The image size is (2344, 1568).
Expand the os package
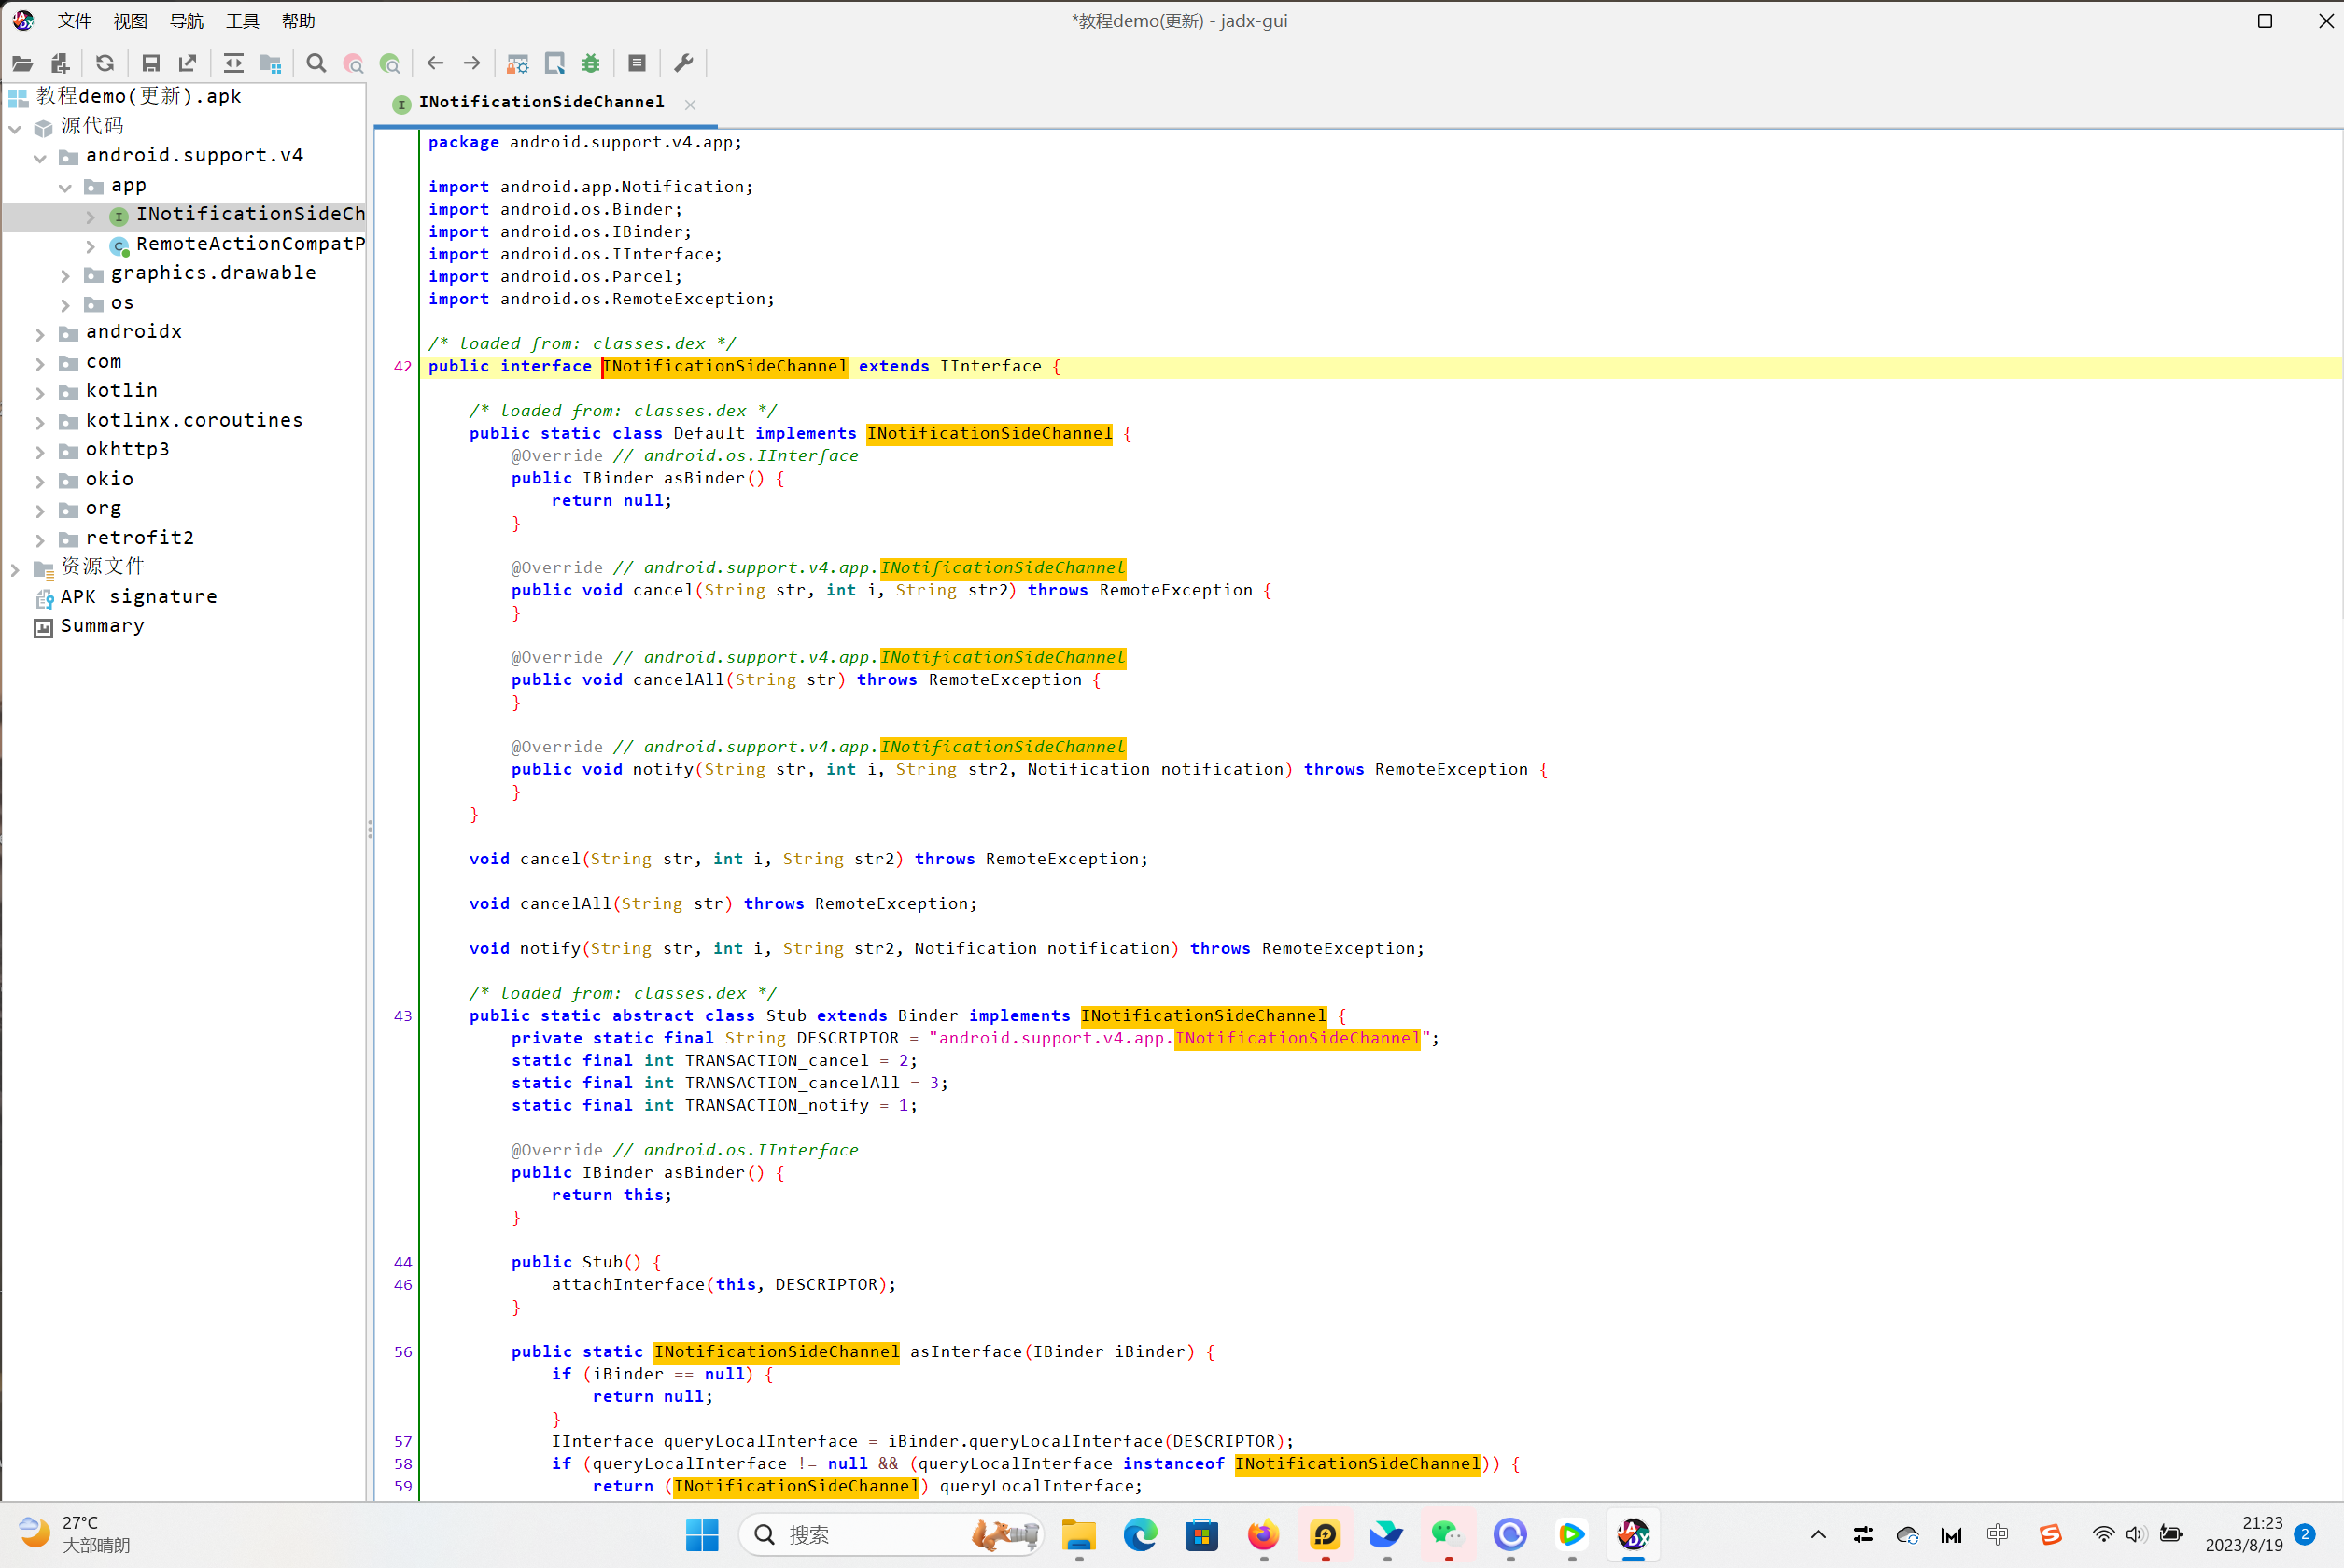(65, 305)
